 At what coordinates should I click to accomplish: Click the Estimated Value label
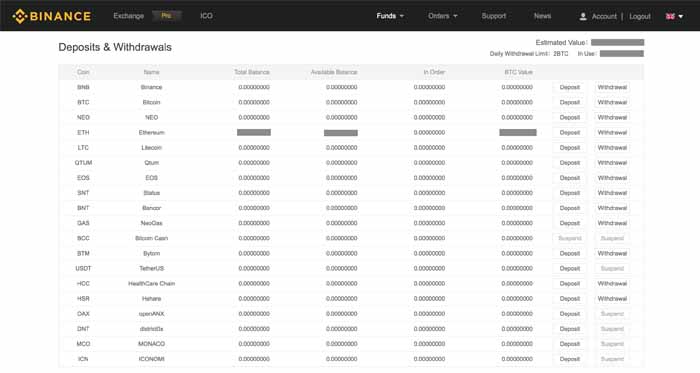click(561, 42)
